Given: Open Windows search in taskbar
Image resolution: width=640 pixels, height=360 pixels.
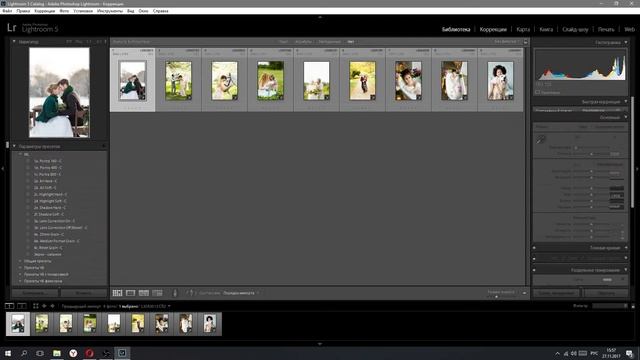Looking at the screenshot, I should tap(24, 353).
